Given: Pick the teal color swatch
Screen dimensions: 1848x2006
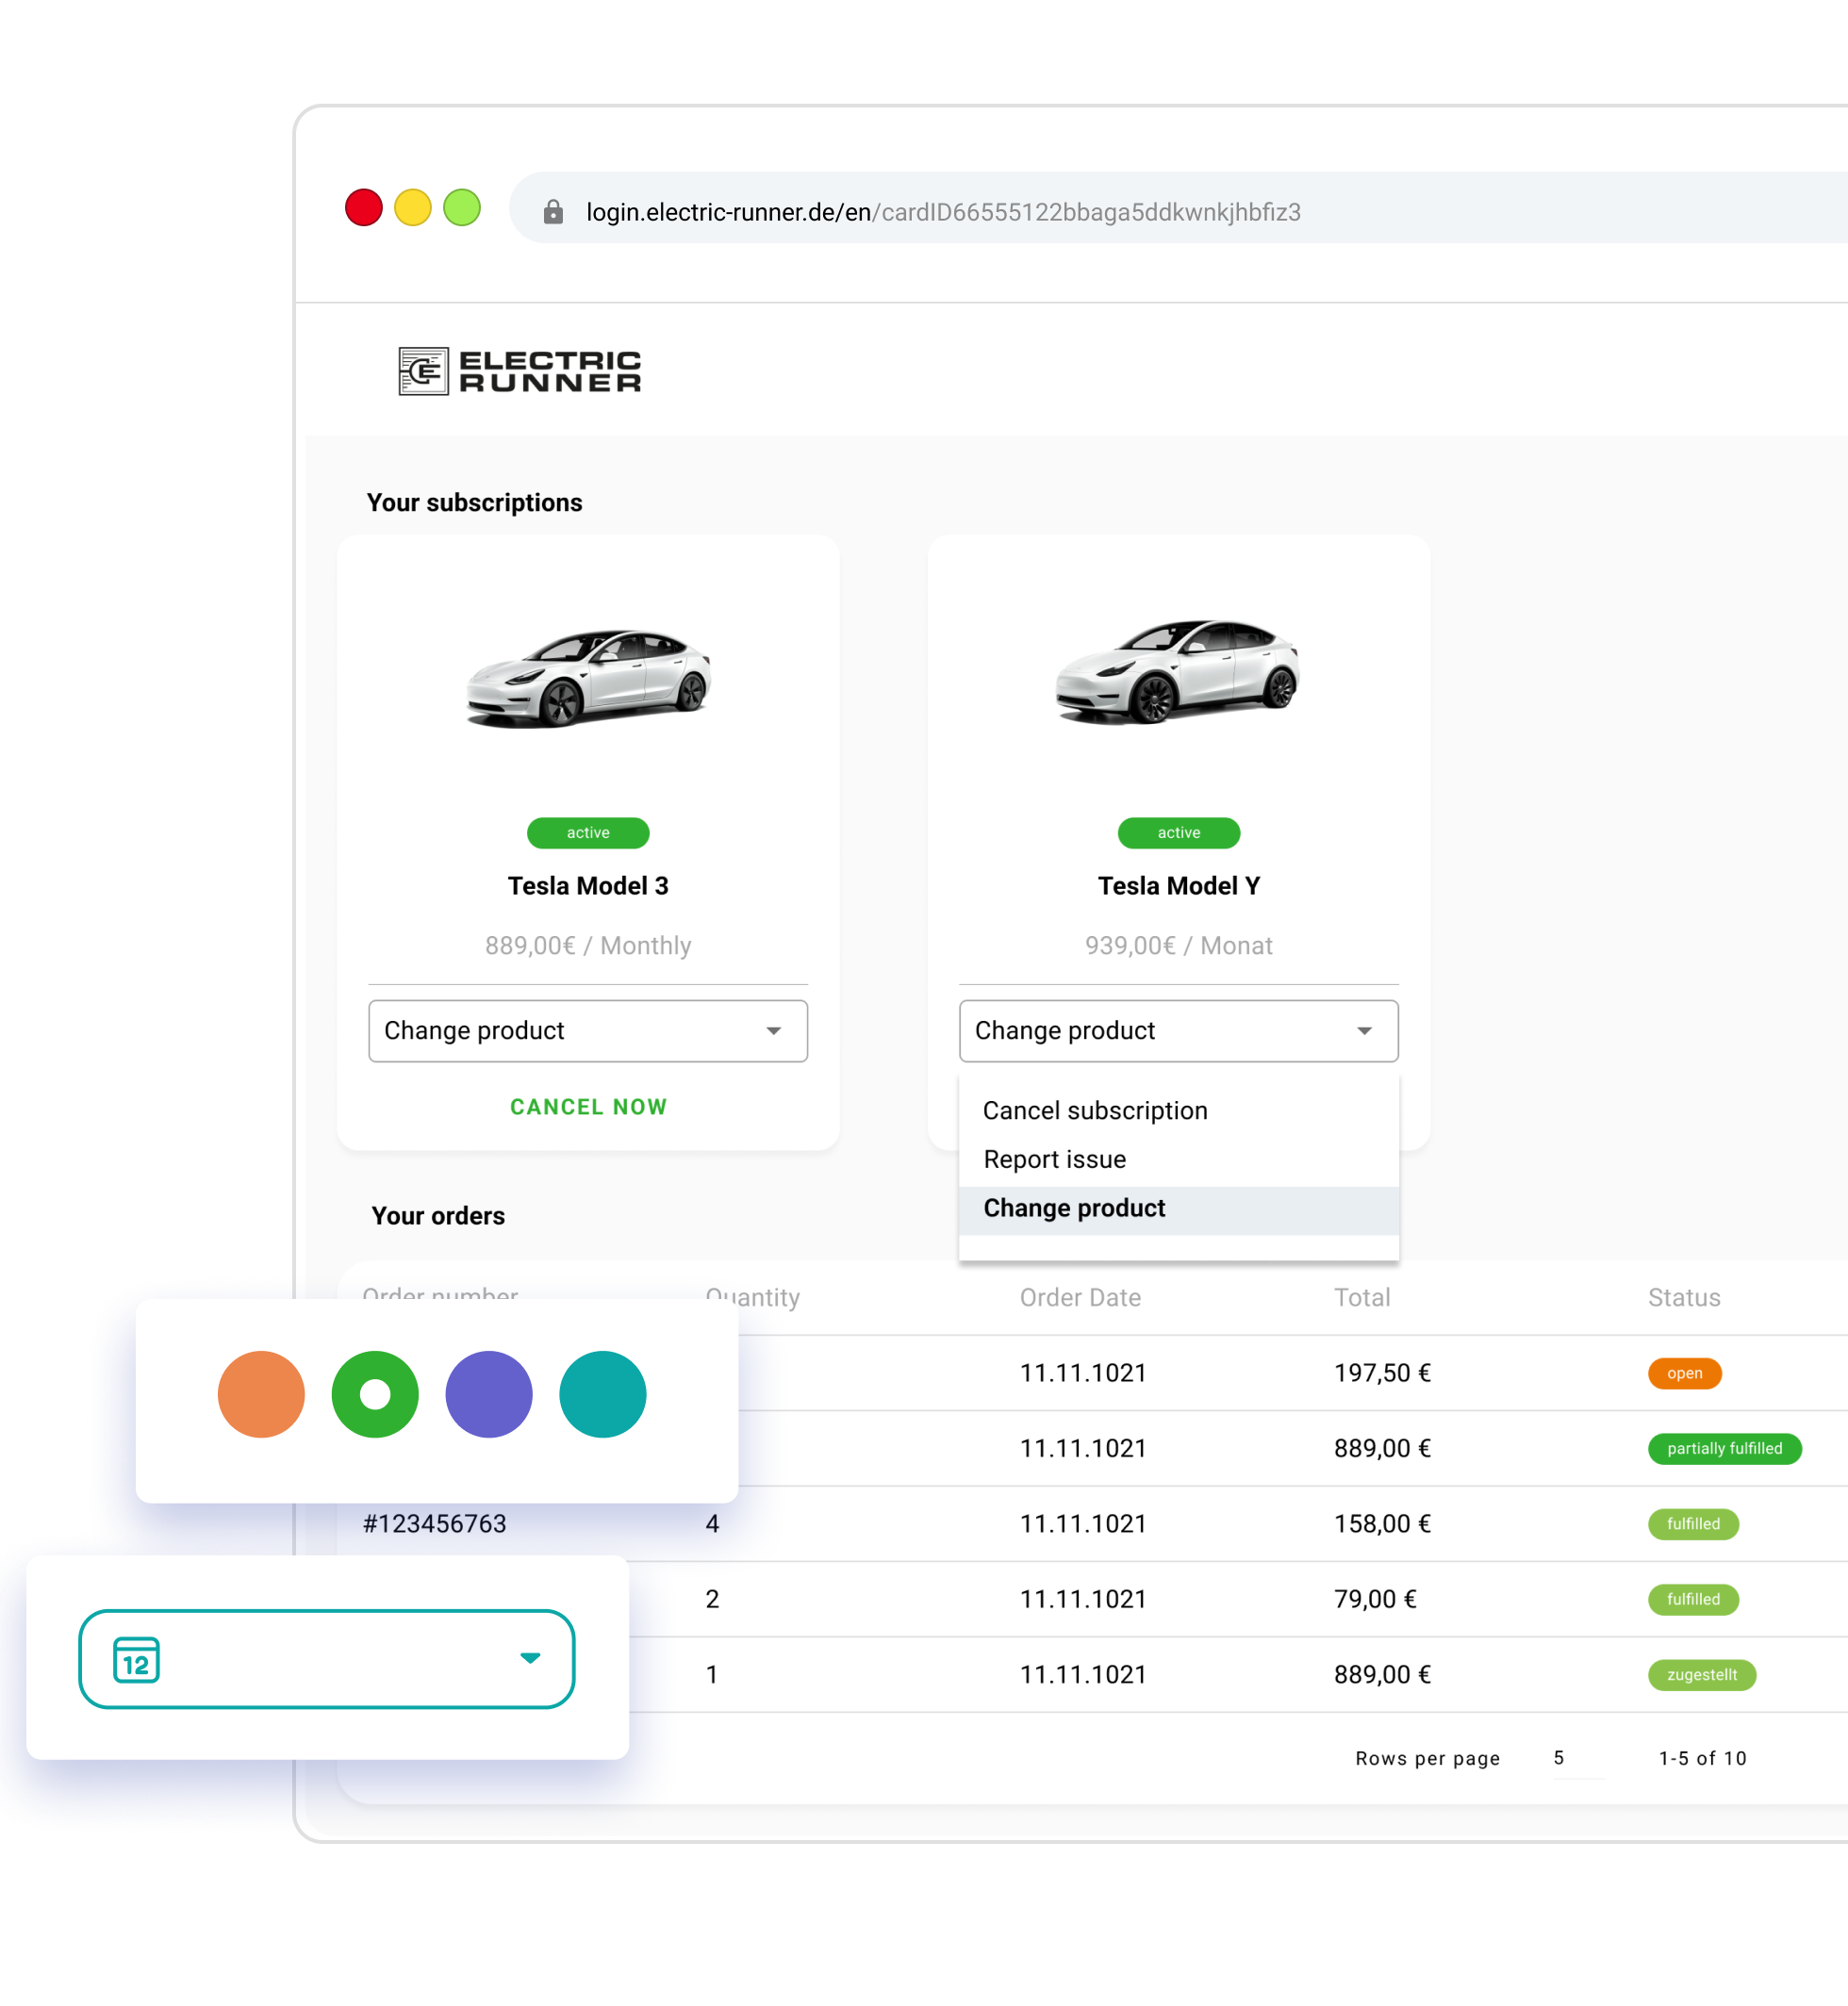Looking at the screenshot, I should [x=603, y=1394].
